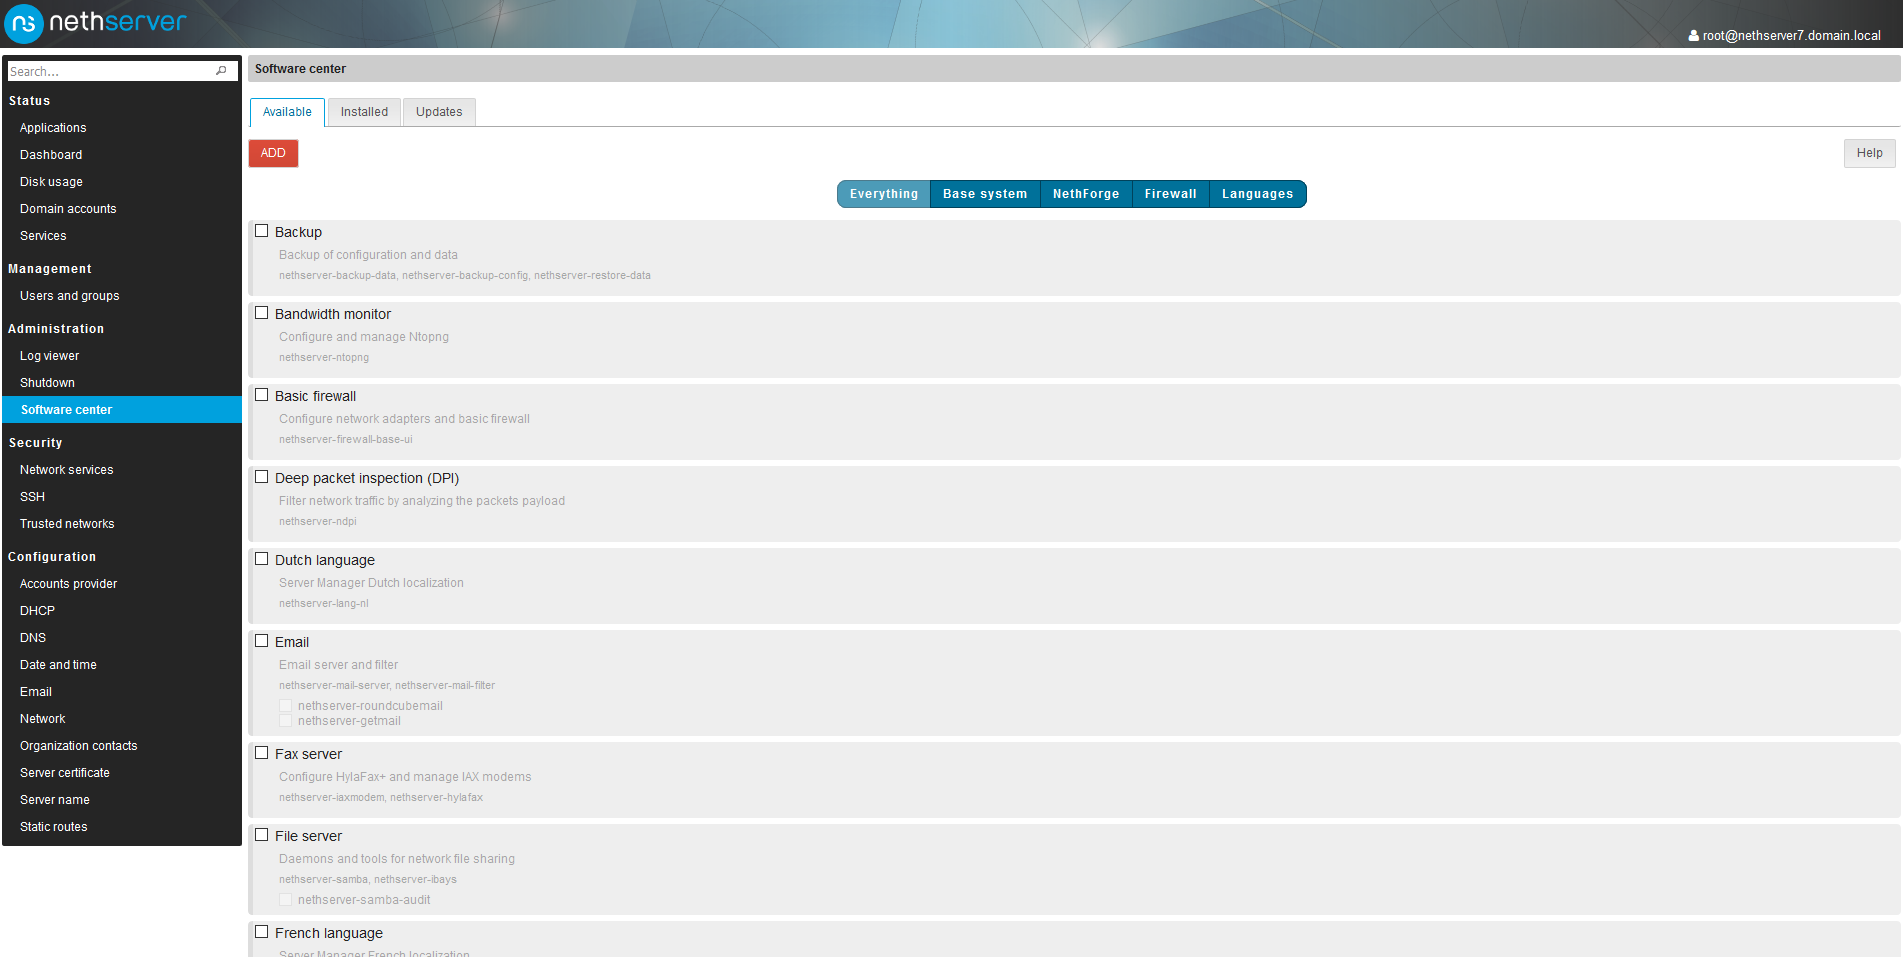Enable the File server checkbox
The width and height of the screenshot is (1903, 957).
point(262,835)
